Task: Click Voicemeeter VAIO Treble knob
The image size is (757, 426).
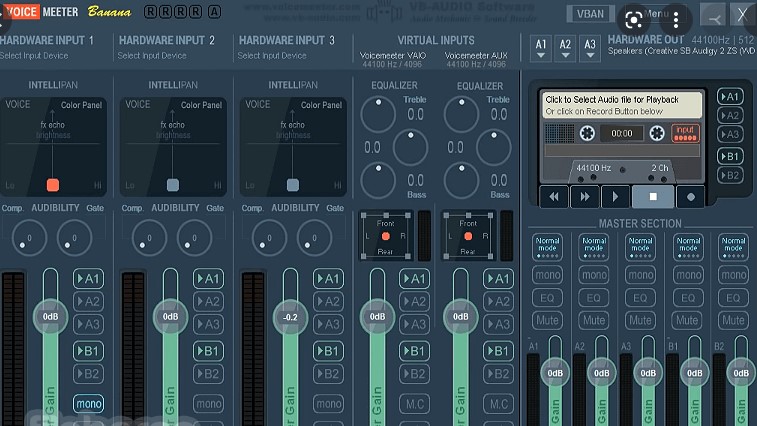Action: pyautogui.click(x=378, y=114)
